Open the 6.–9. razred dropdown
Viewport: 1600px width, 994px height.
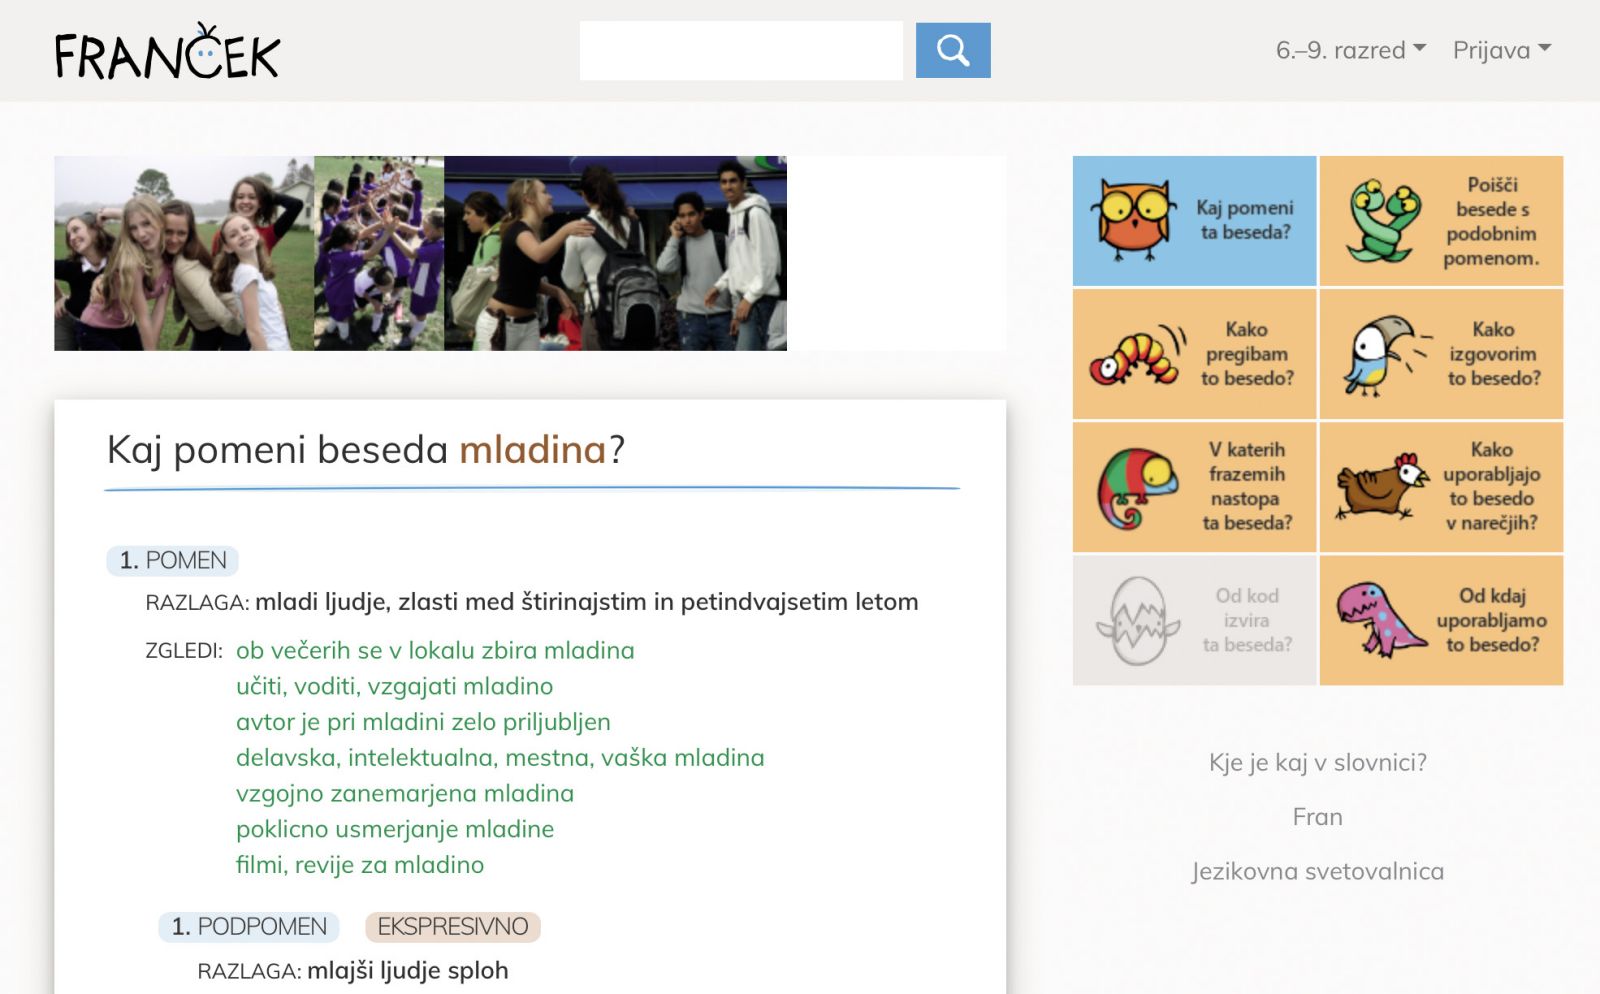coord(1349,50)
